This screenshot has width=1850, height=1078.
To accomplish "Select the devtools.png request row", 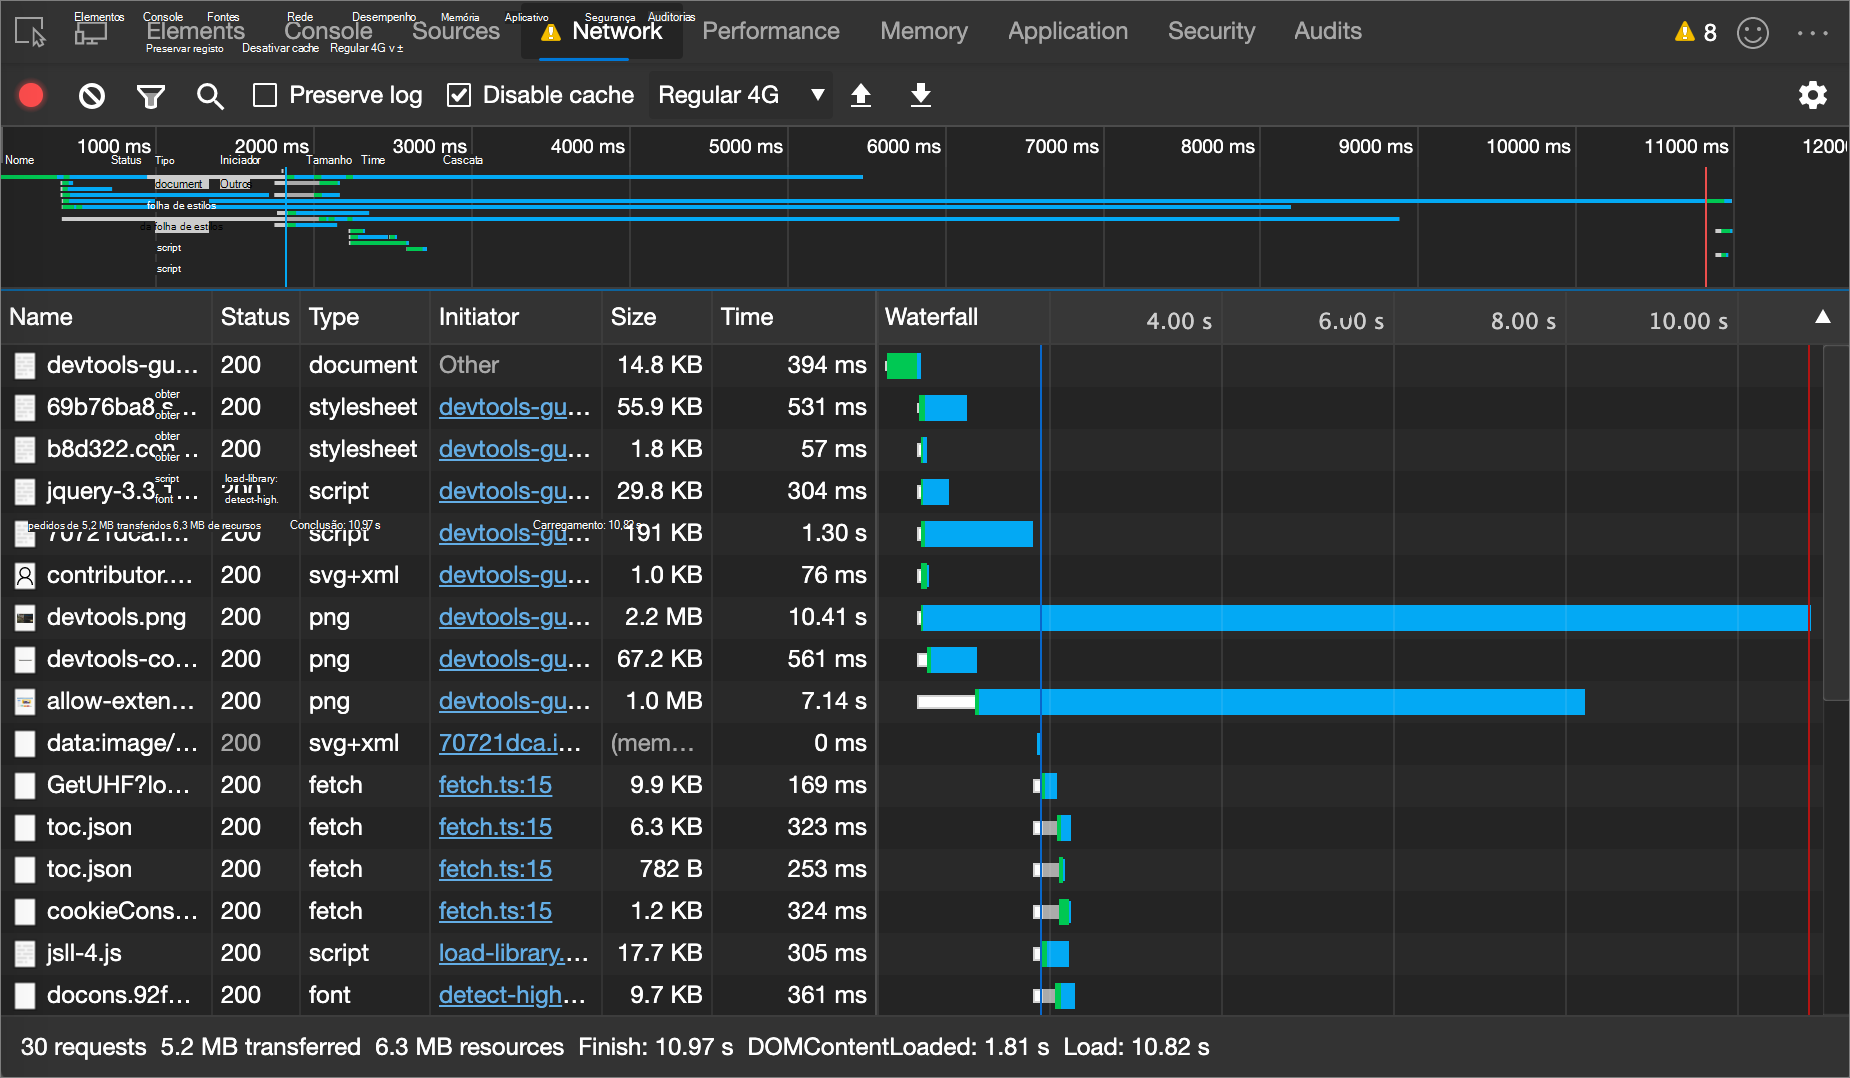I will pyautogui.click(x=116, y=617).
